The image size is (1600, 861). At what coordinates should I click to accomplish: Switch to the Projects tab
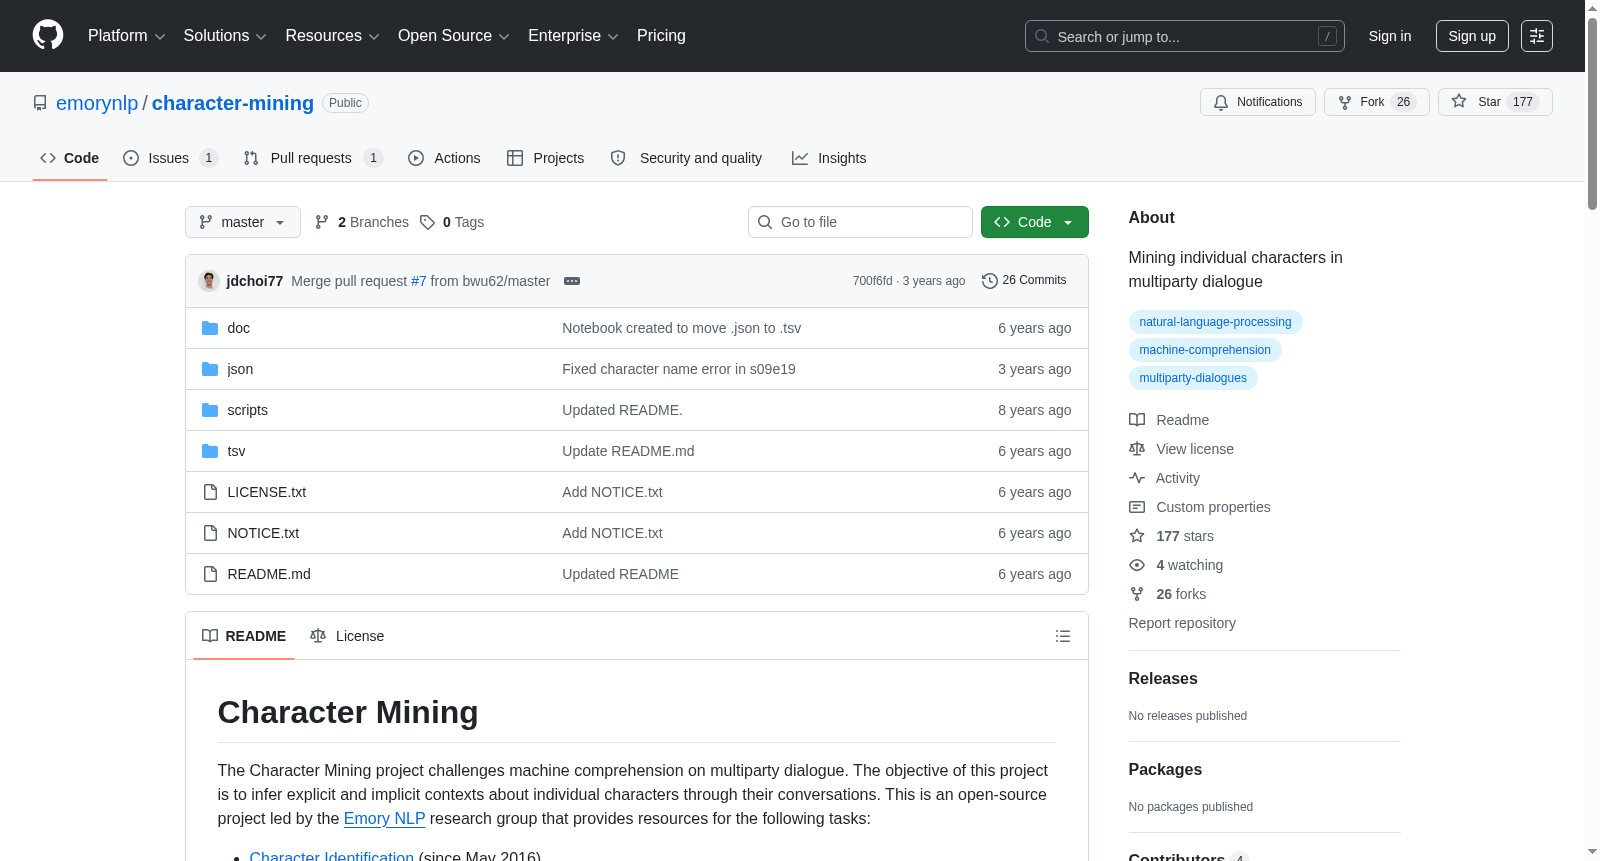coord(545,158)
